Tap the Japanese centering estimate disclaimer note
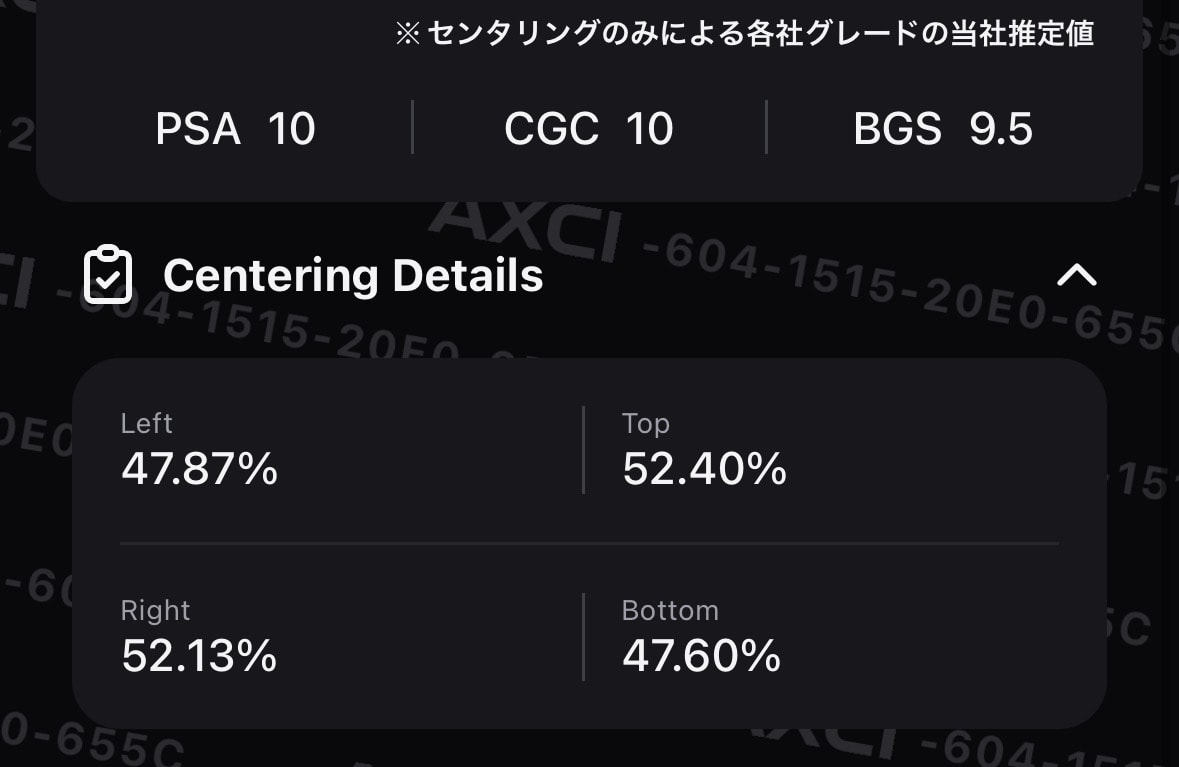 click(x=744, y=34)
